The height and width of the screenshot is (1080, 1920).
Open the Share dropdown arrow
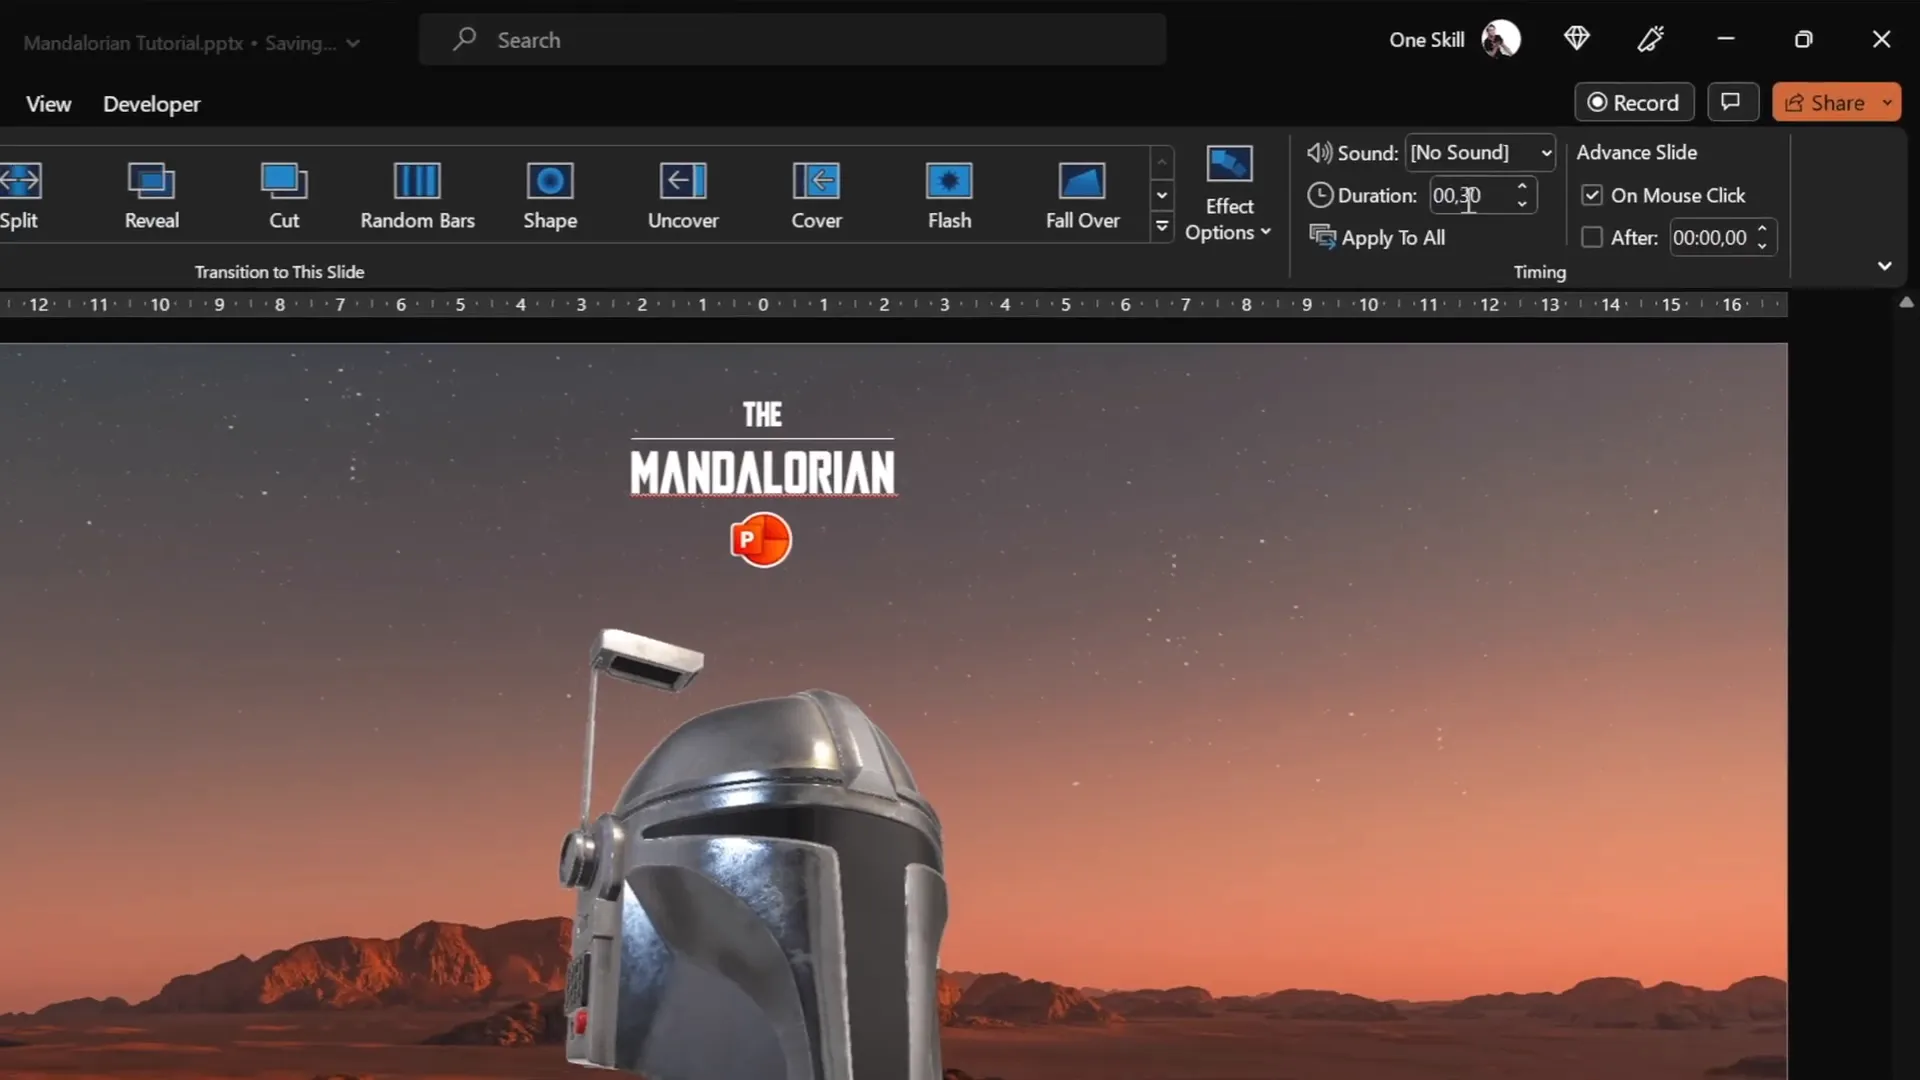(x=1888, y=102)
